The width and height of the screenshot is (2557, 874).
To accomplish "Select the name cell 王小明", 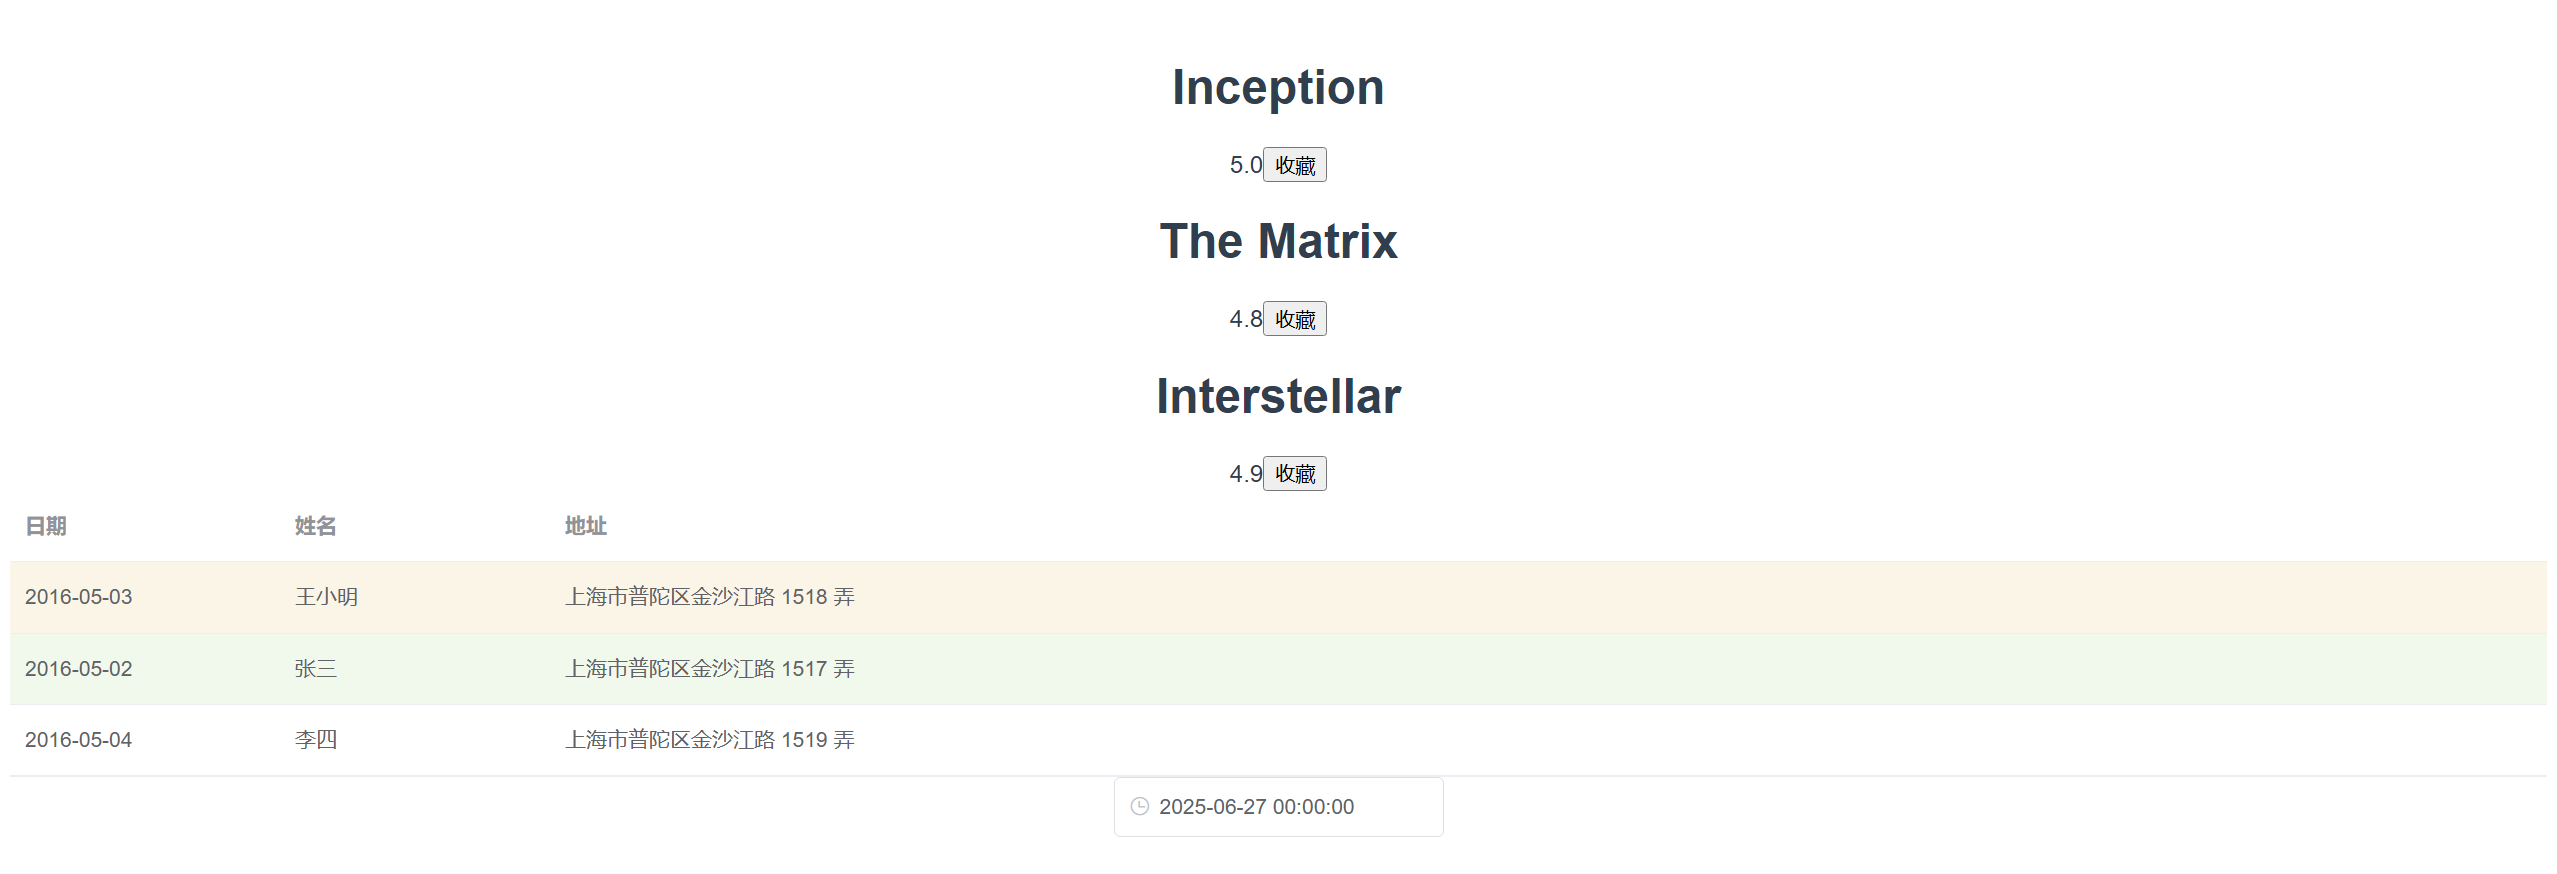I will tap(326, 597).
